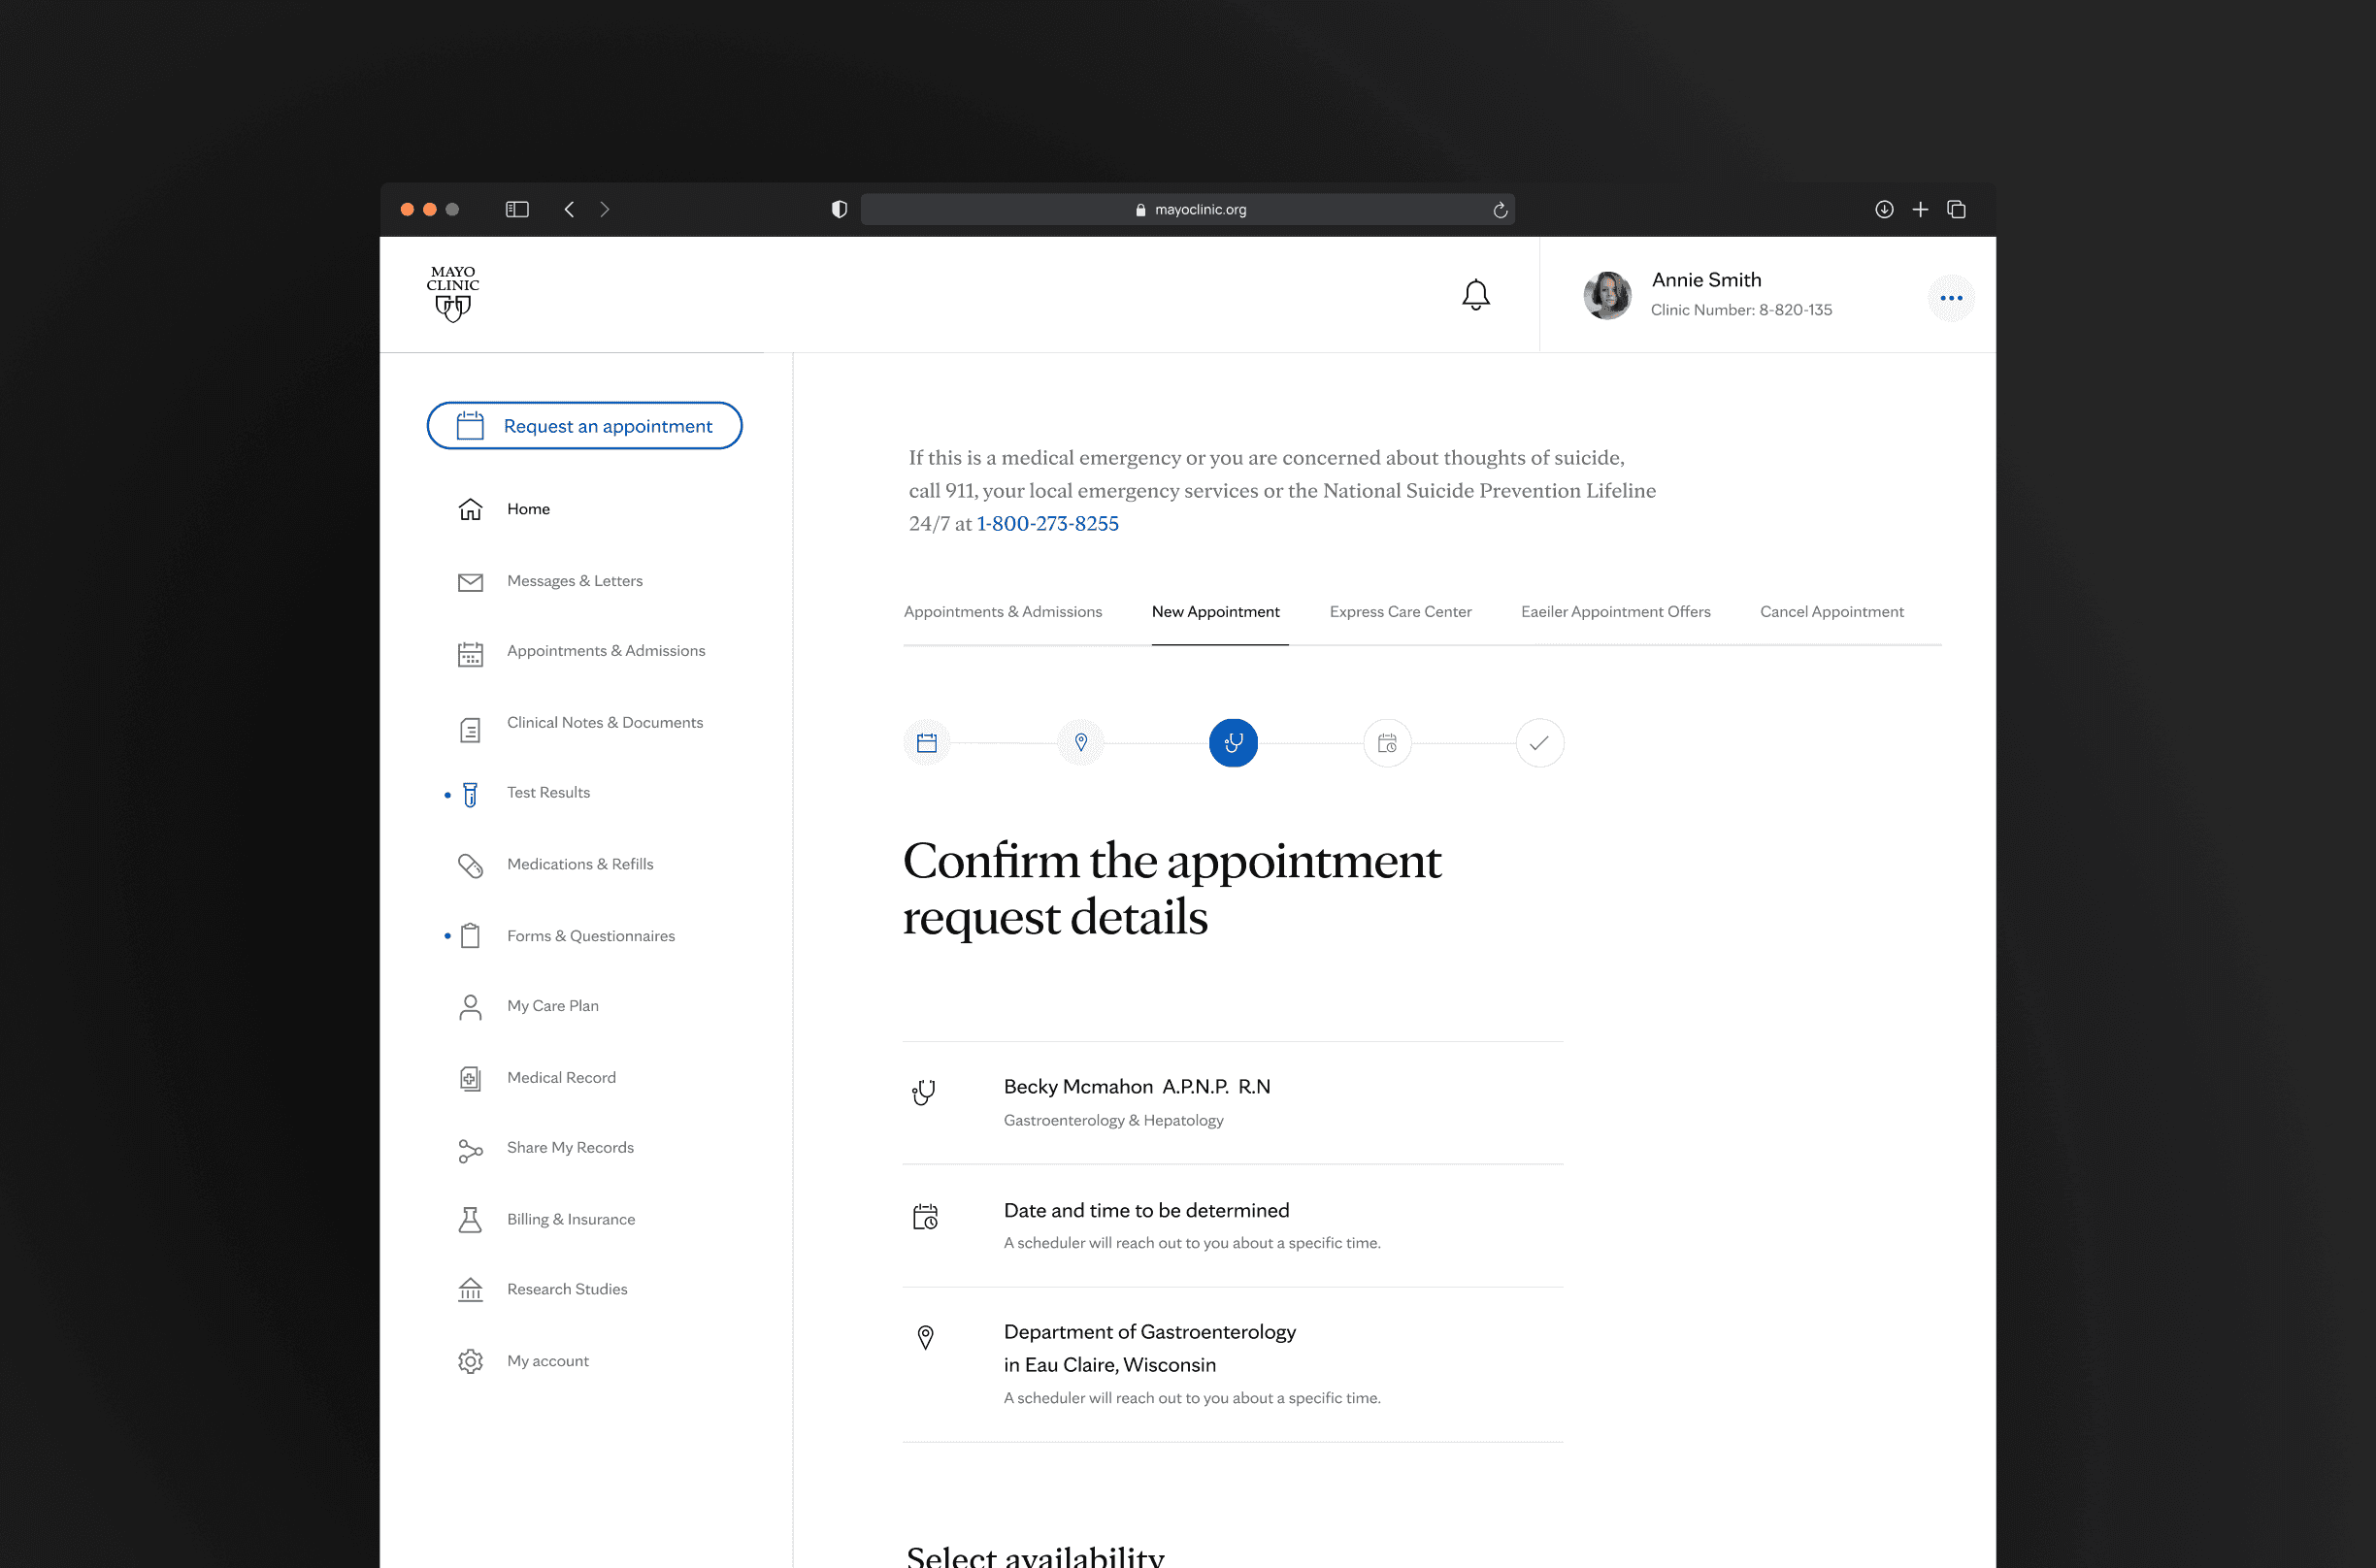This screenshot has width=2376, height=1568.
Task: Call the 1-800-273-8255 lifeline link
Action: [x=1047, y=524]
